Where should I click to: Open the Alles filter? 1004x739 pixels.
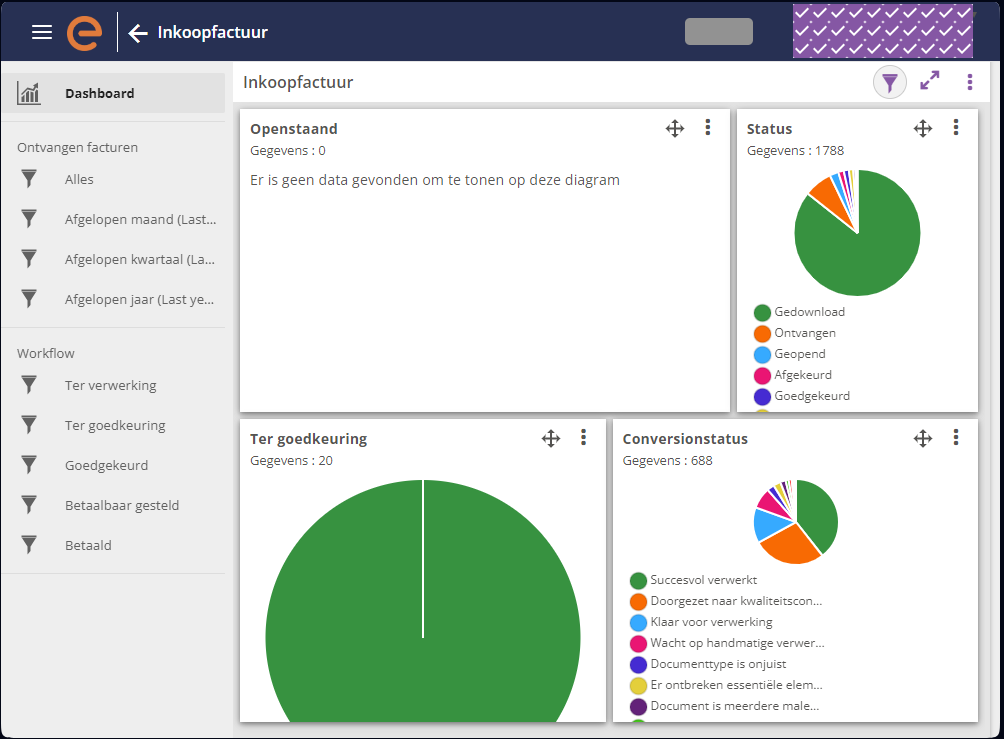[x=79, y=179]
